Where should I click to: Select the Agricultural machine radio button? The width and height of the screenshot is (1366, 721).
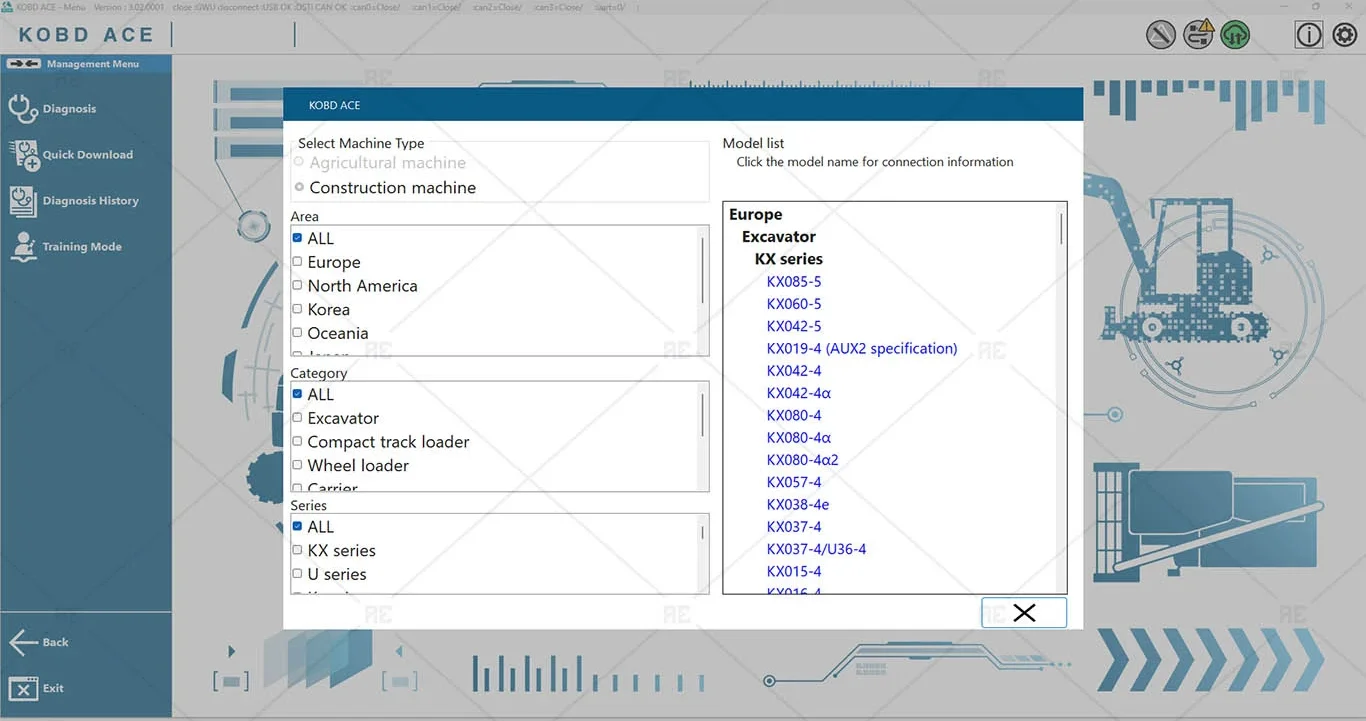(x=299, y=162)
